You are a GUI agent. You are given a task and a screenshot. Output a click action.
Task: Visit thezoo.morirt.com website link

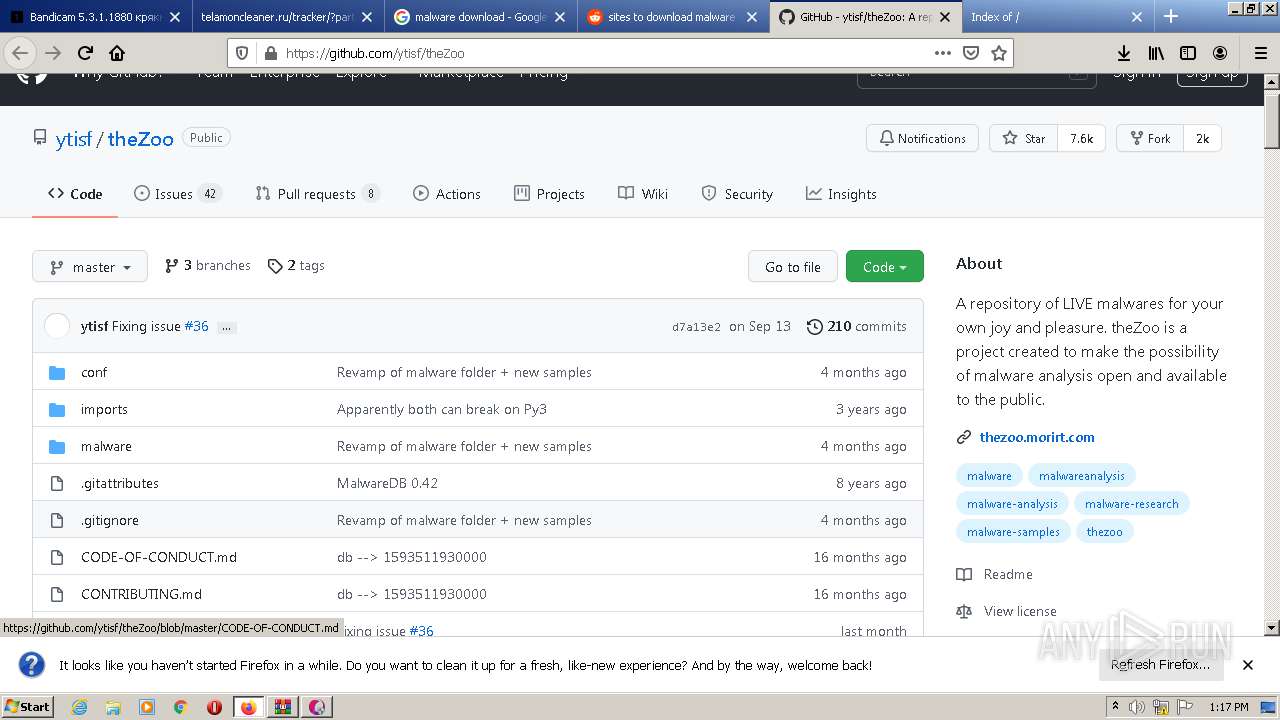click(1037, 437)
